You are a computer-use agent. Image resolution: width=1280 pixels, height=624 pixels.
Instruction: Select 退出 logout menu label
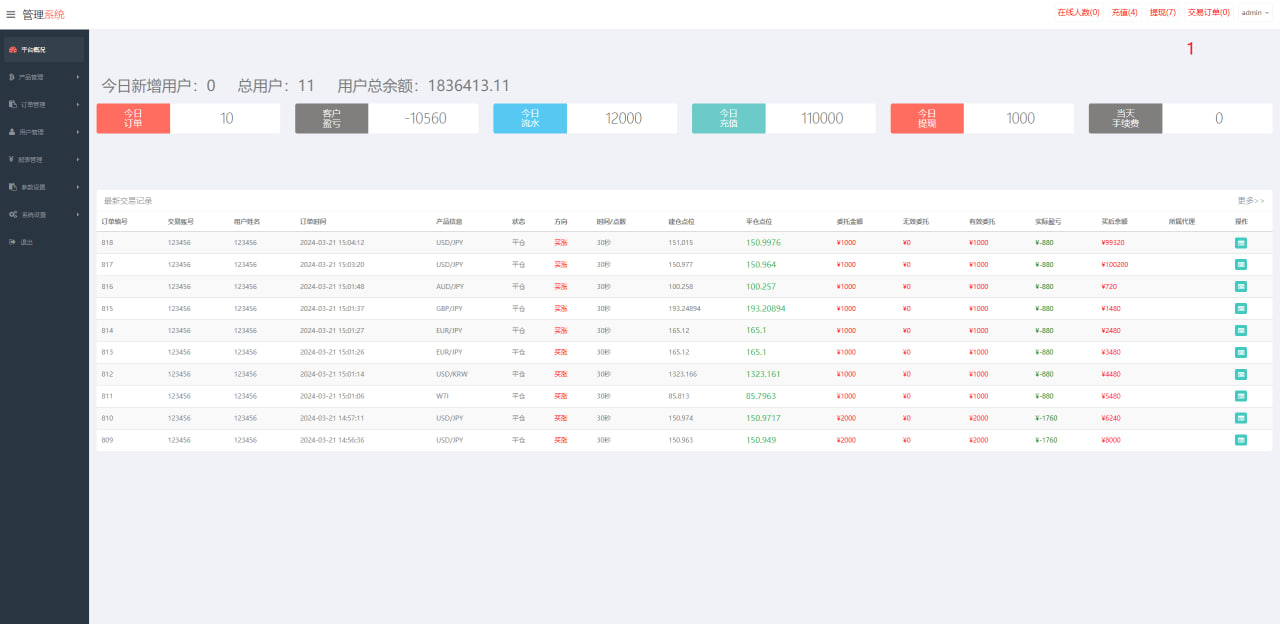coord(27,242)
